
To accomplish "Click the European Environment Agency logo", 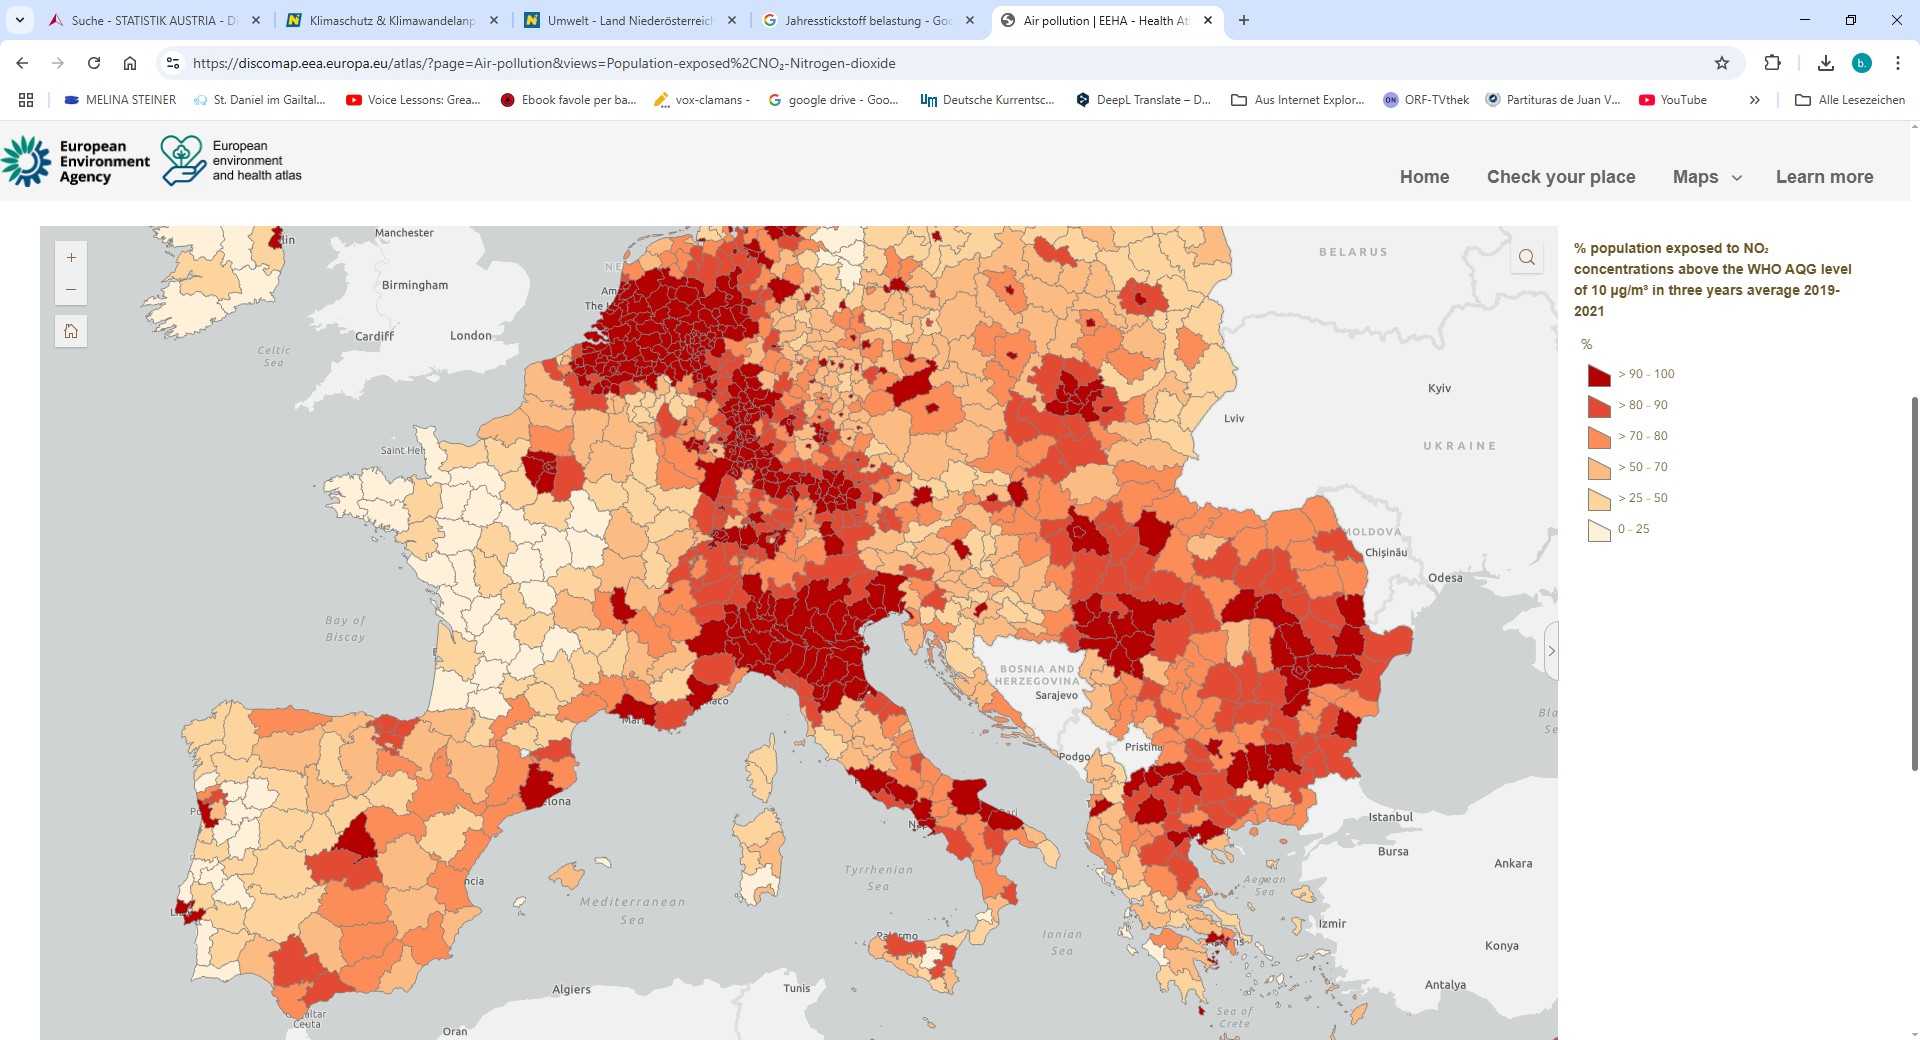I will tap(75, 160).
